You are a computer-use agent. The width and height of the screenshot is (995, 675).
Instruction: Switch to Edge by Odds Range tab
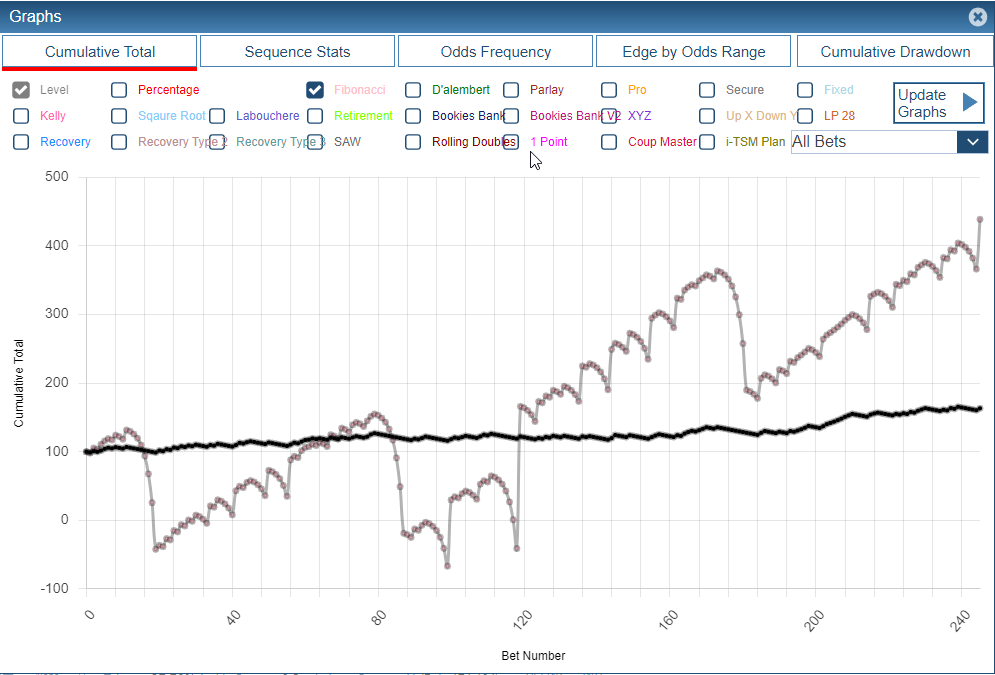click(x=694, y=51)
